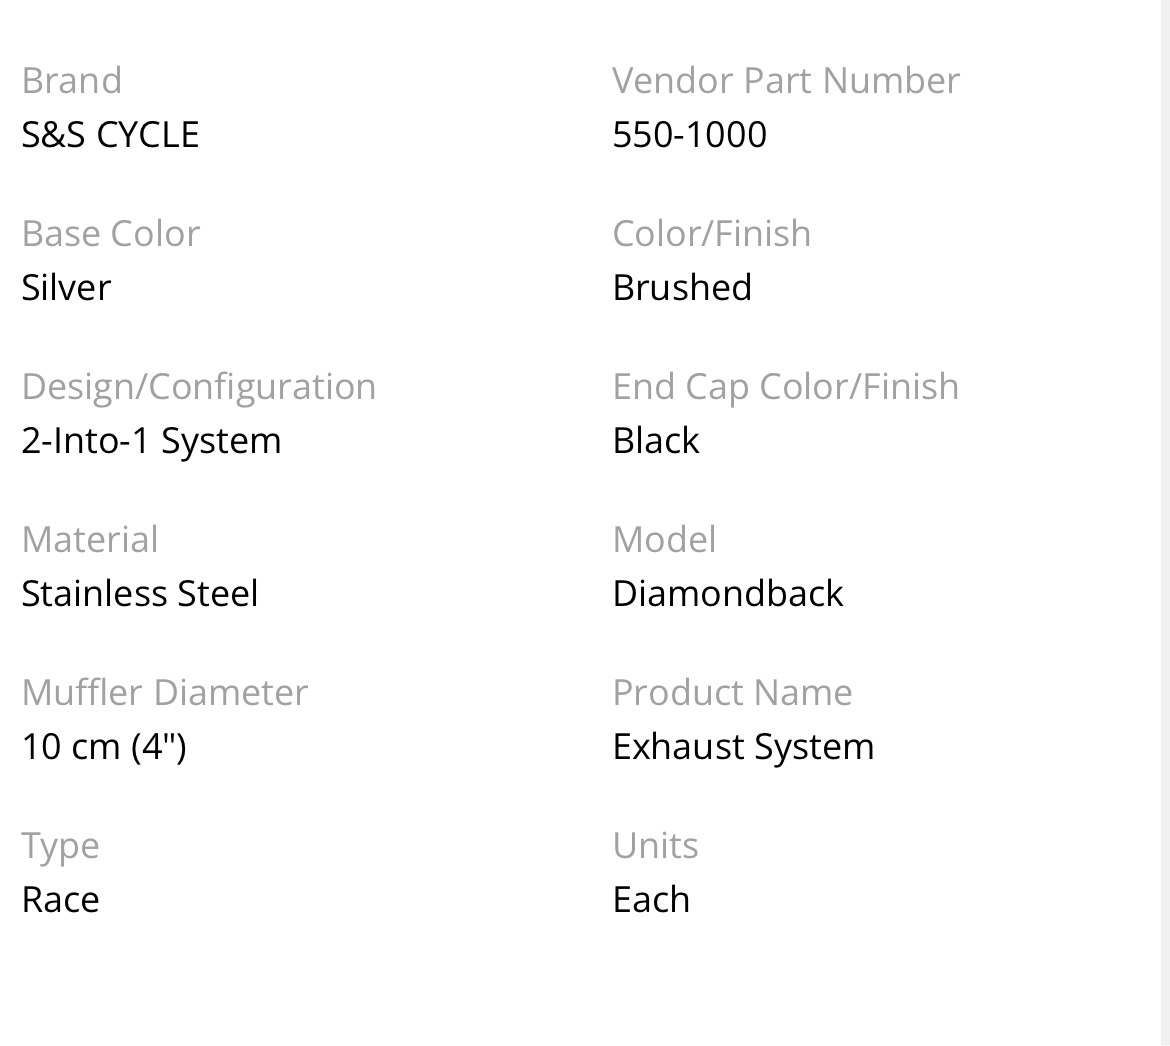Click the Muffler Diameter label

(x=165, y=692)
